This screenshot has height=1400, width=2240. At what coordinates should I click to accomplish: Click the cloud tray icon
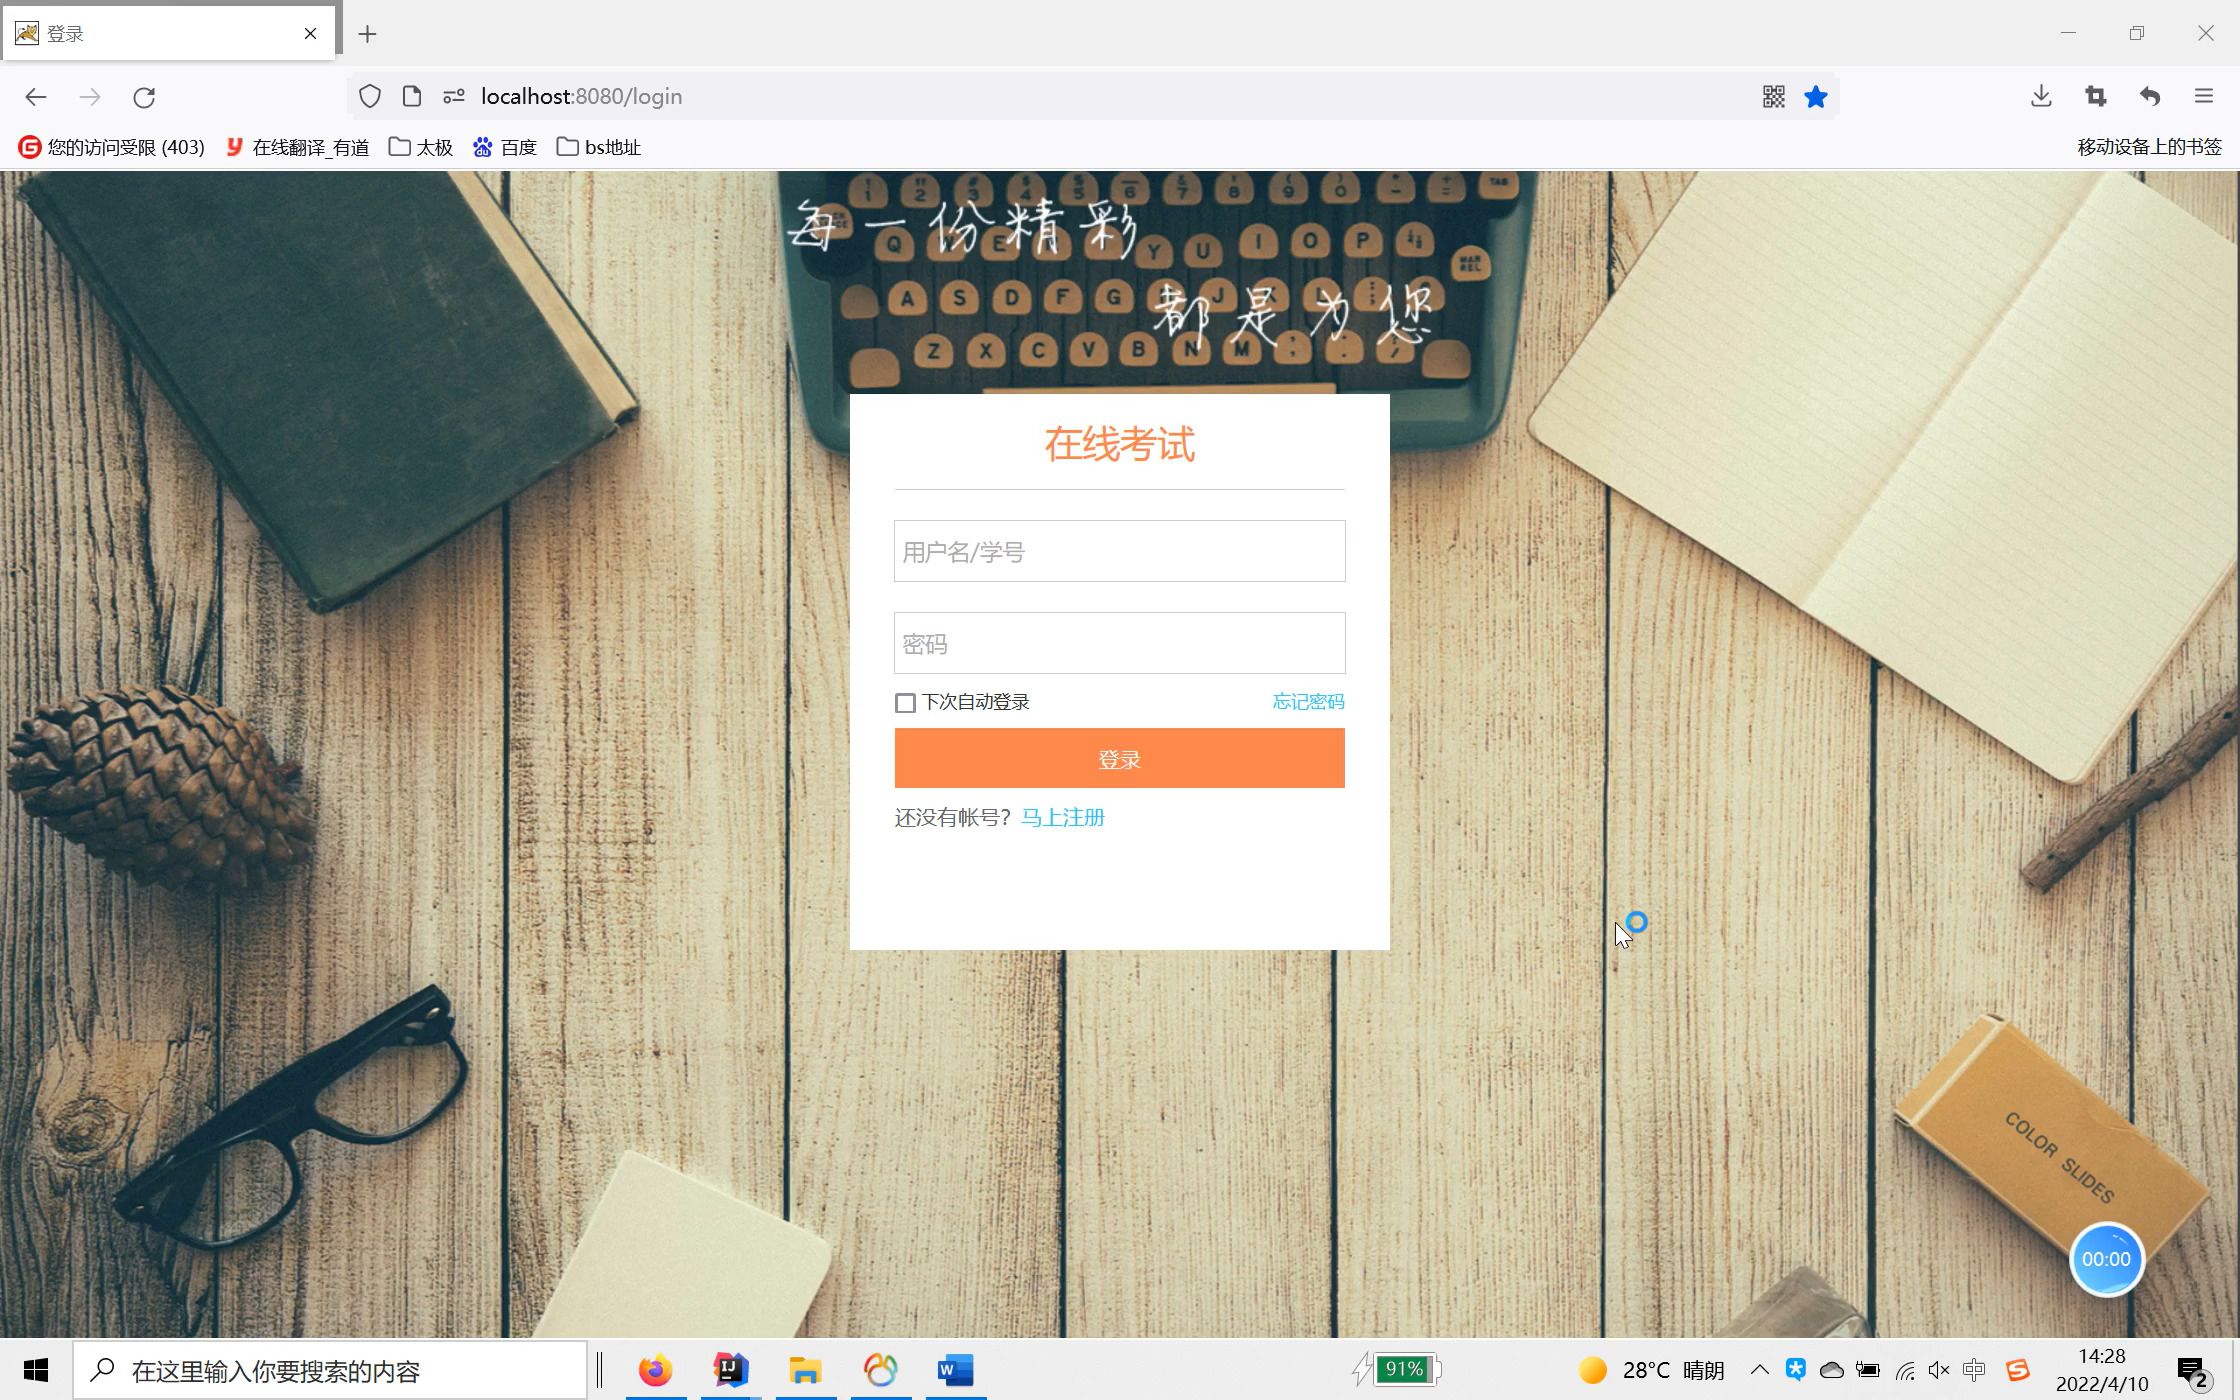(1832, 1370)
